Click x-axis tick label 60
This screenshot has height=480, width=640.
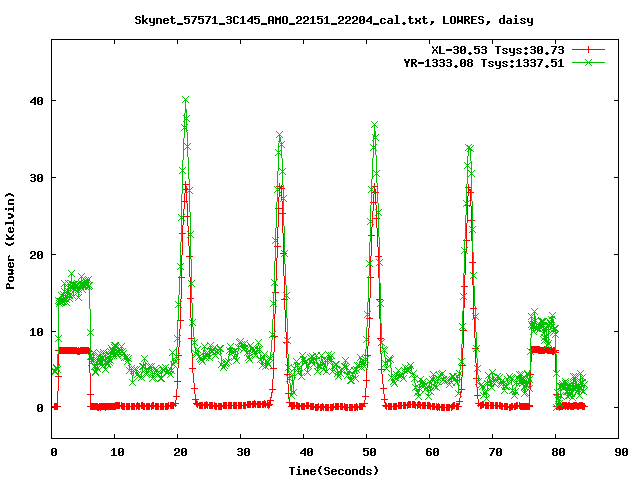432,452
